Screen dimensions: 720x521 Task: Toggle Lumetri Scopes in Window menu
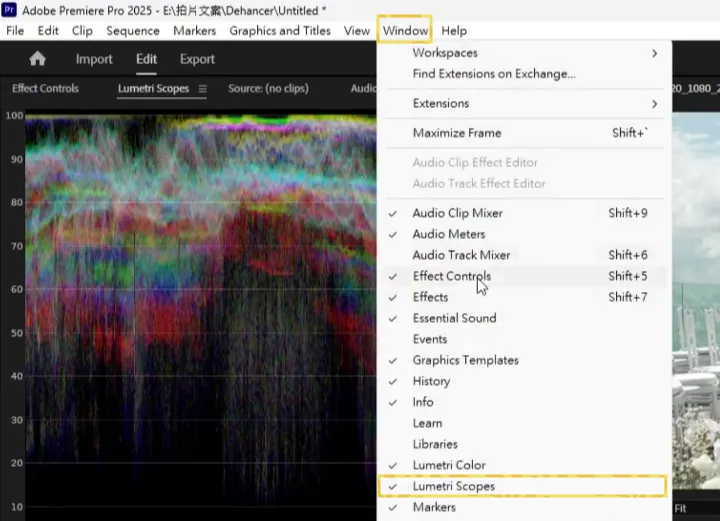(x=453, y=487)
